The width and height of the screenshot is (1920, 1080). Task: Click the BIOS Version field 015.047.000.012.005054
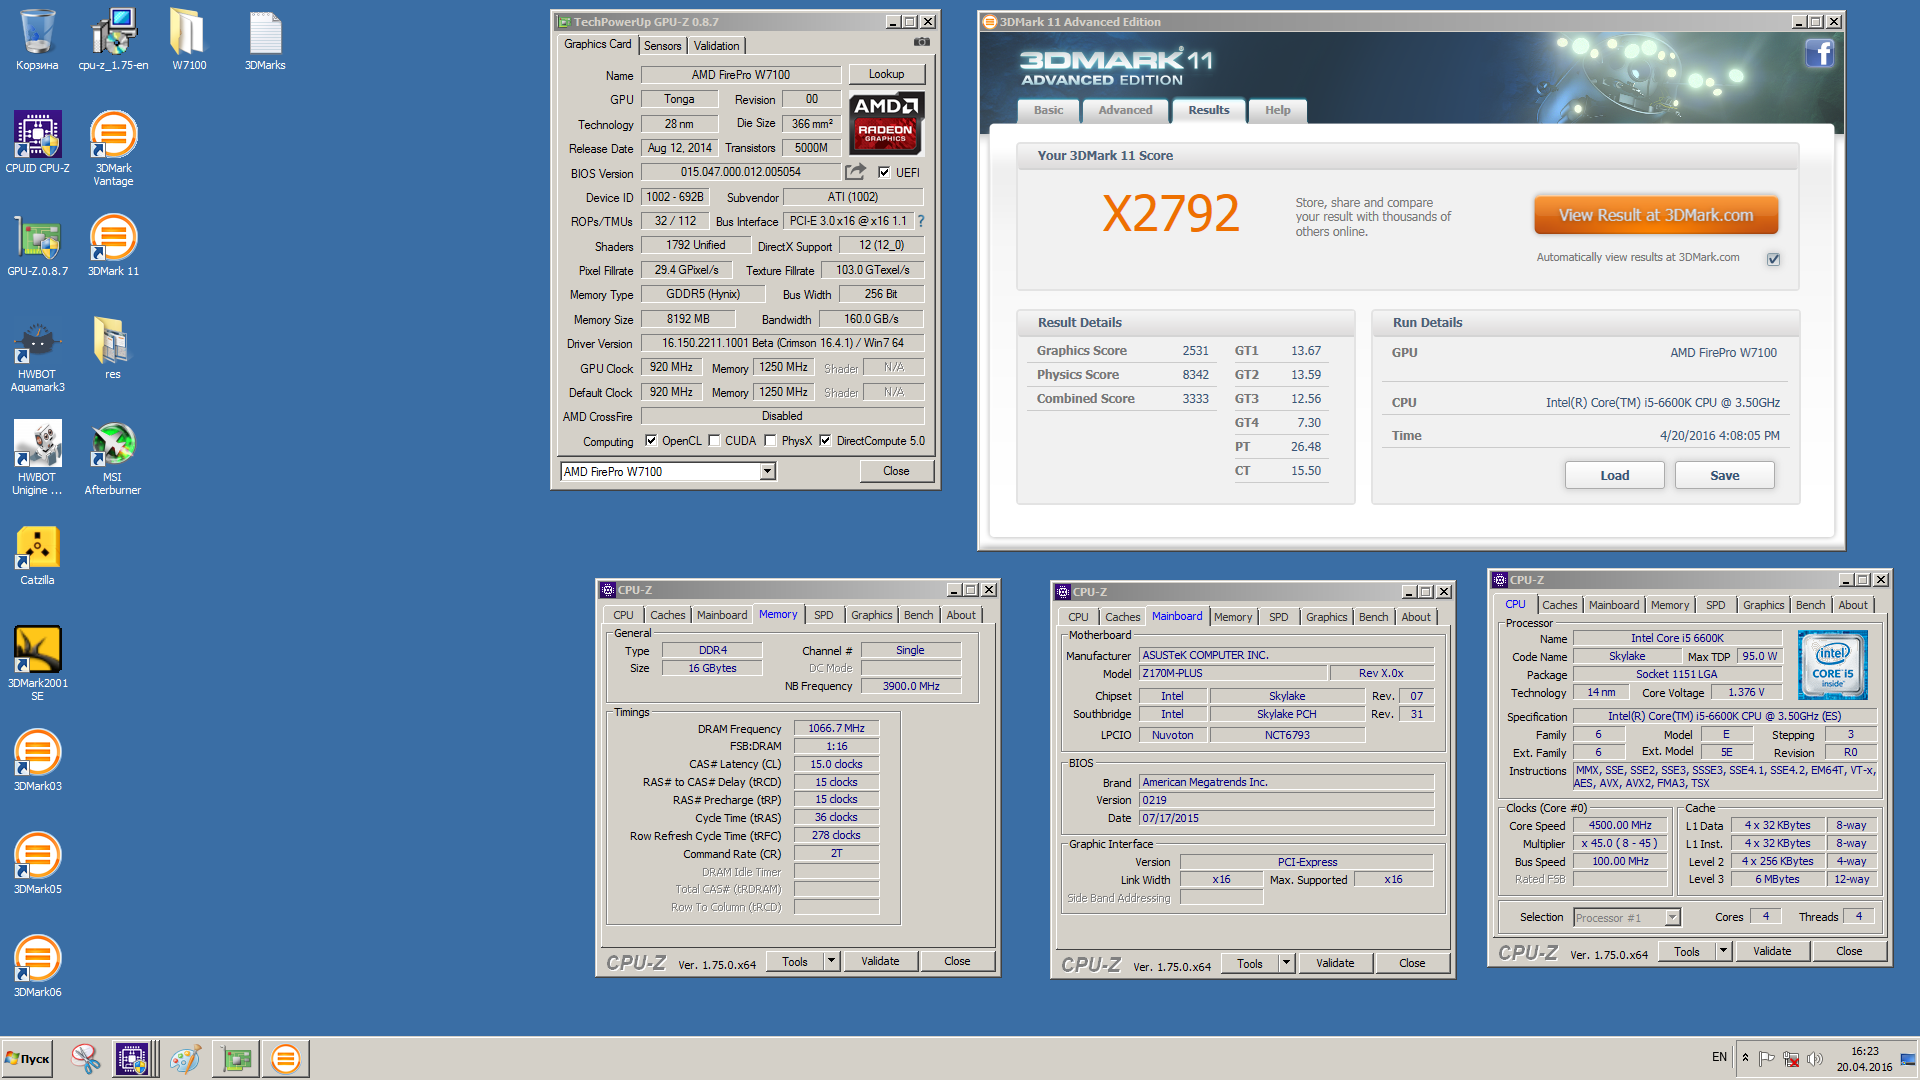741,172
